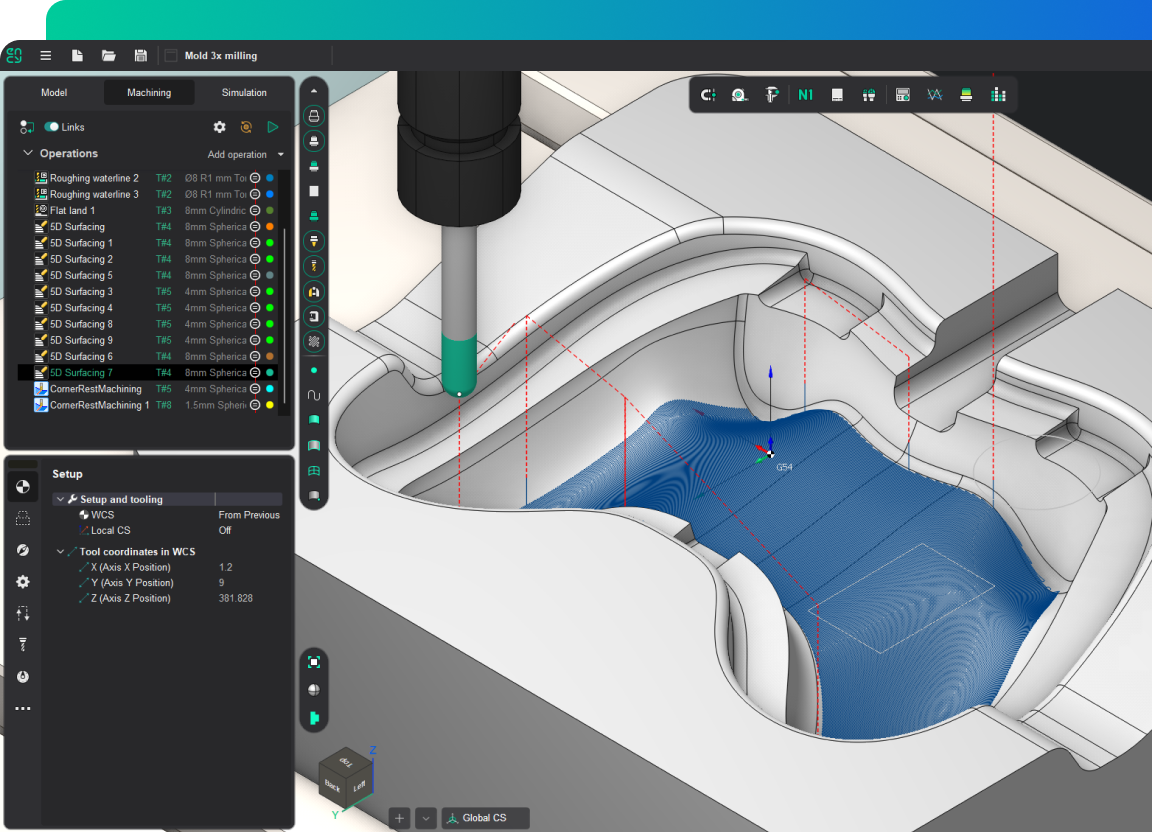Toggle the 5D Surfacing 7 status circle
Image resolution: width=1152 pixels, height=832 pixels.
(255, 373)
